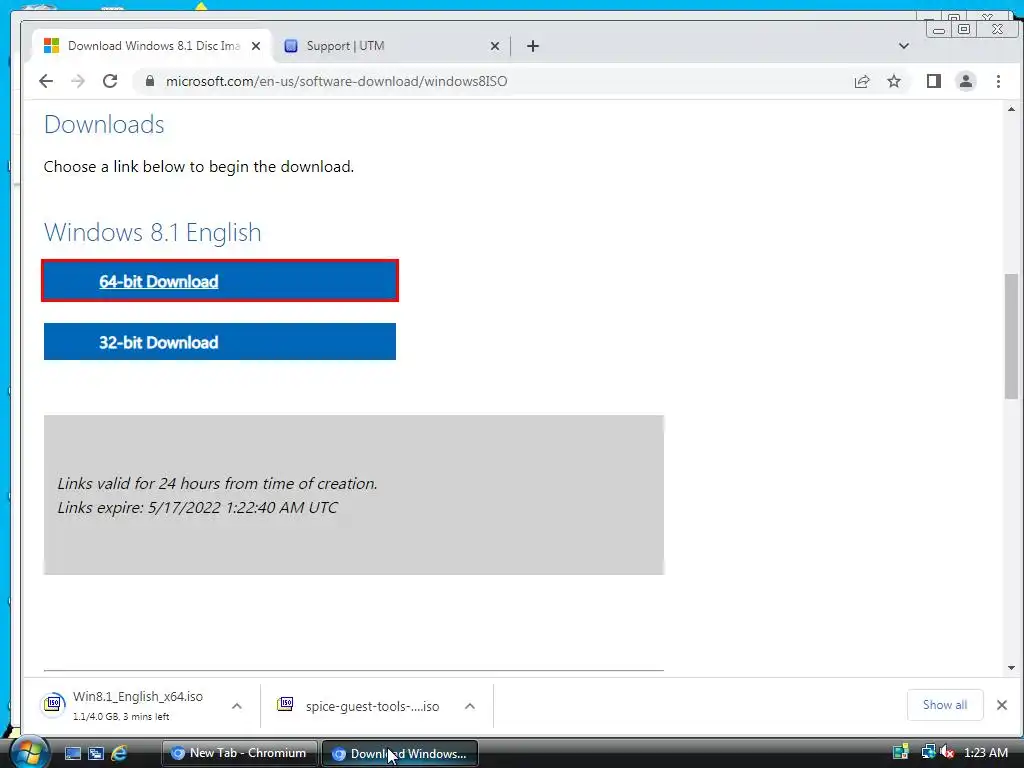Viewport: 1024px width, 768px height.
Task: Click 'Choose a link below' text
Action: (x=199, y=167)
